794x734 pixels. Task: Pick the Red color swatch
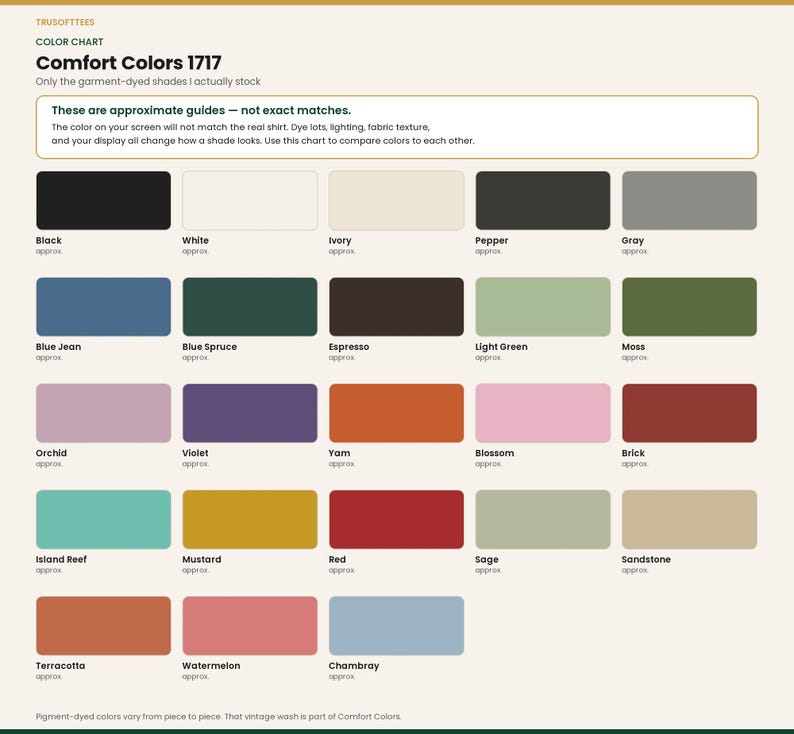(x=396, y=519)
